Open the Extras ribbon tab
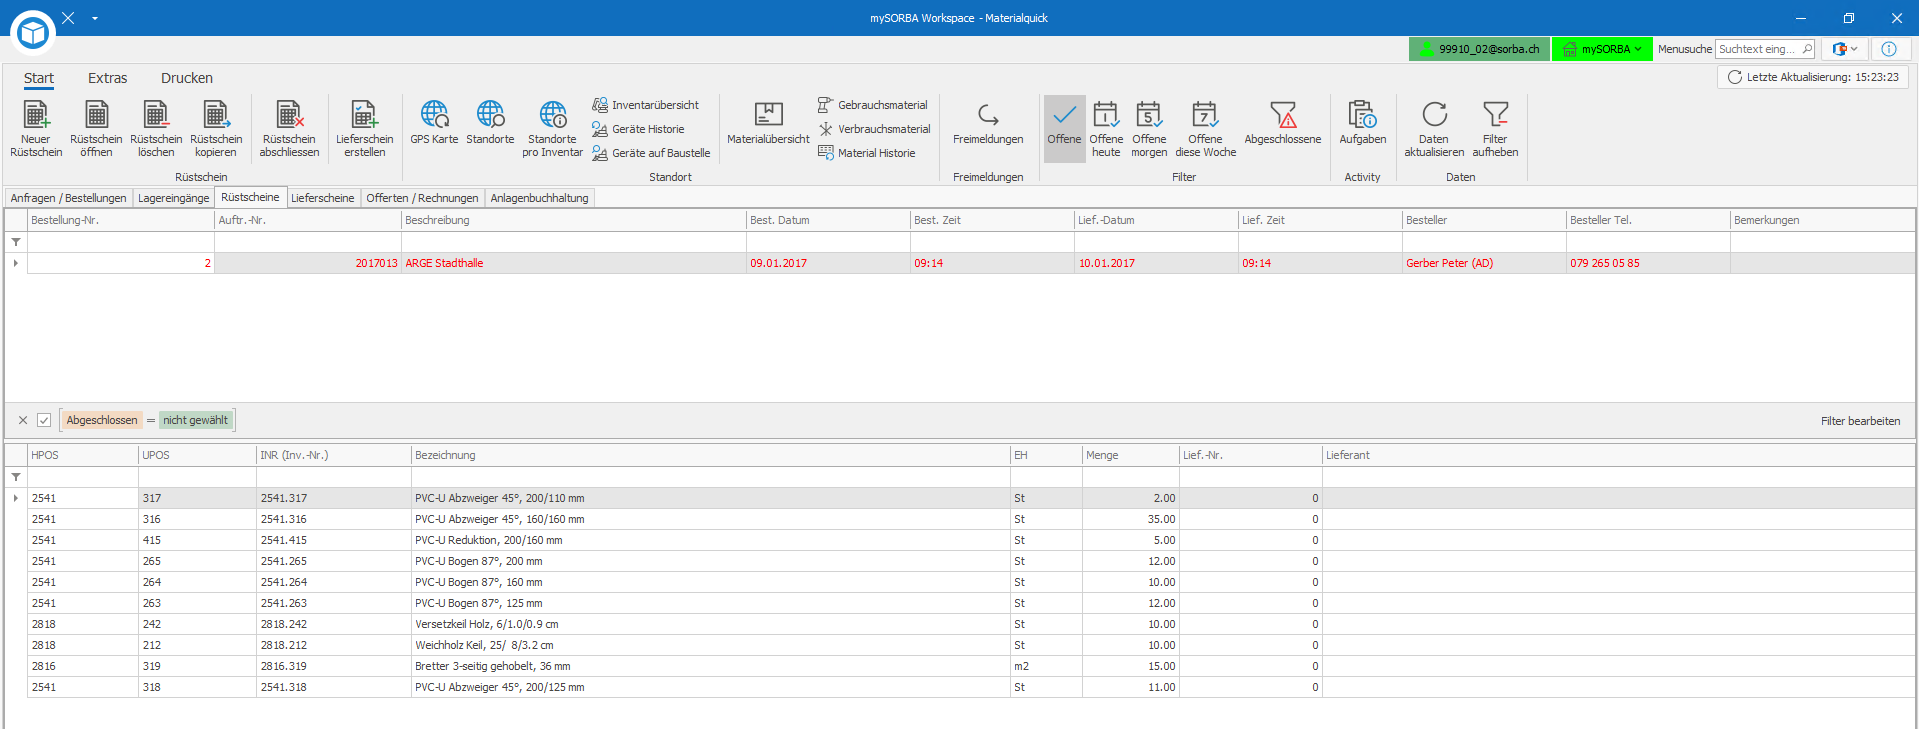This screenshot has width=1919, height=729. coord(107,78)
